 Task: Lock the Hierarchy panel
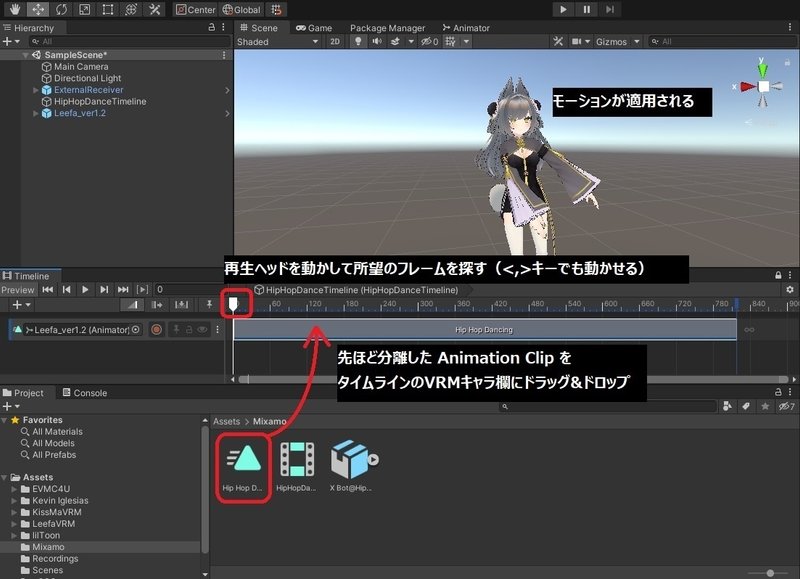coord(211,28)
